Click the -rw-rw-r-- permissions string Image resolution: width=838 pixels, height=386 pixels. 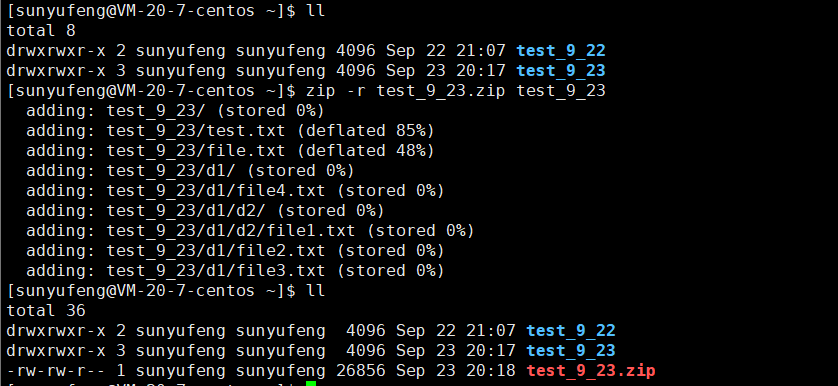tap(56, 370)
